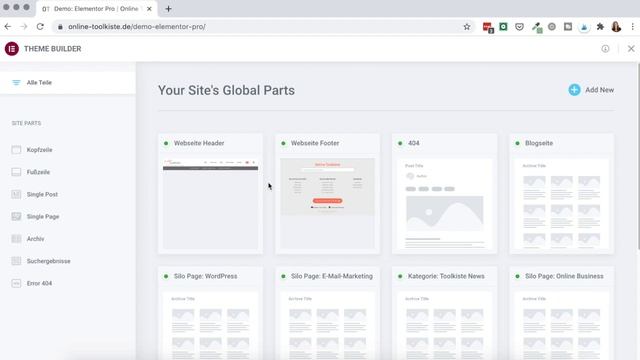The height and width of the screenshot is (360, 640).
Task: Open the info icon in Theme Builder header
Action: coord(605,49)
